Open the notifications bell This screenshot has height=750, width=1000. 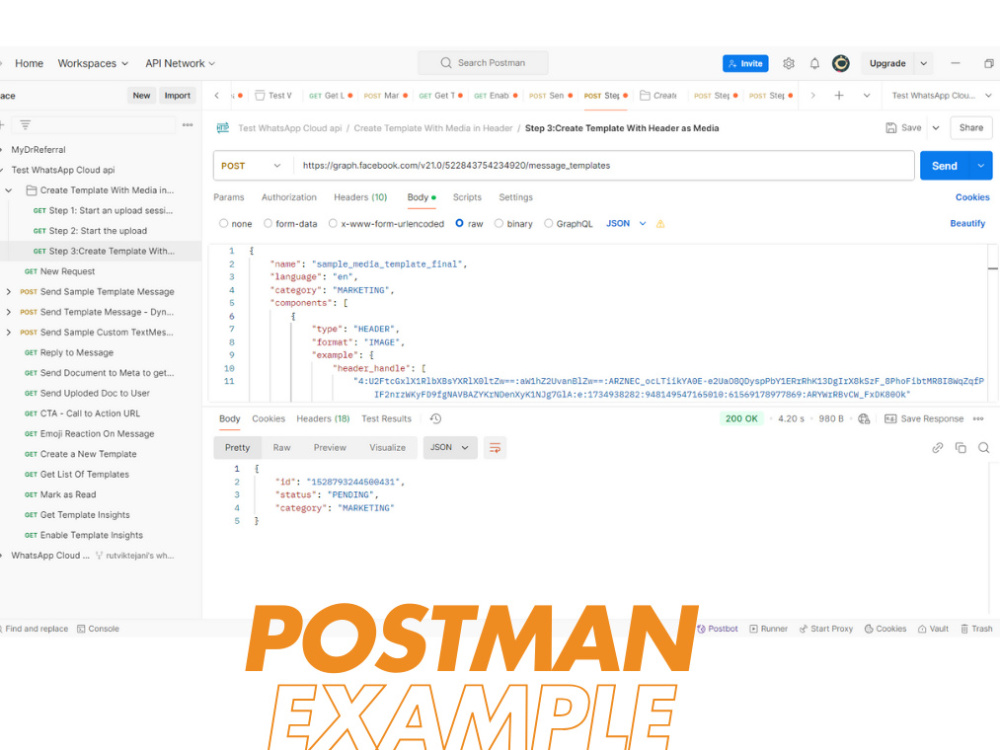(x=814, y=63)
